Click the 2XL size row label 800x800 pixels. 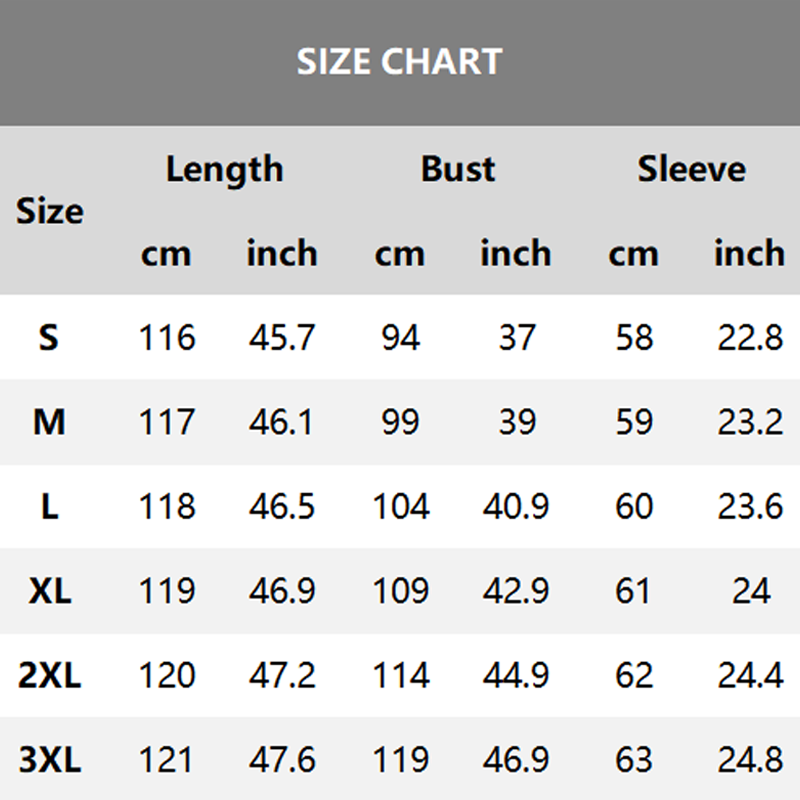point(49,676)
